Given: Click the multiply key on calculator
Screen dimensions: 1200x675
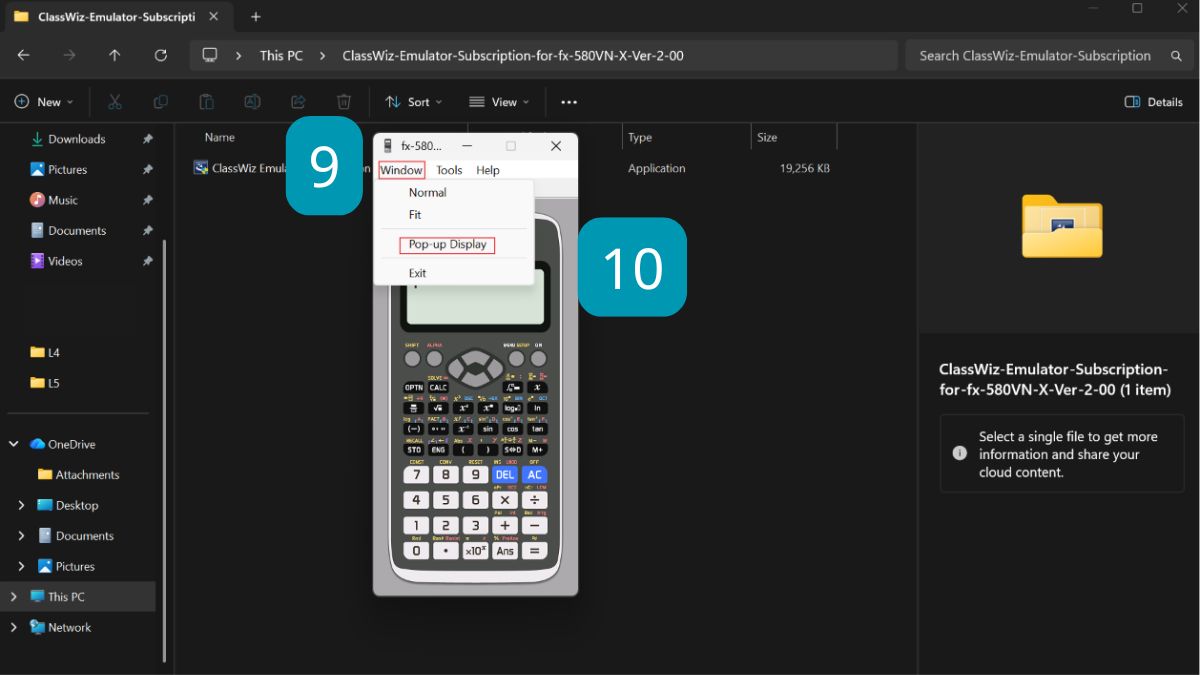Looking at the screenshot, I should click(505, 500).
